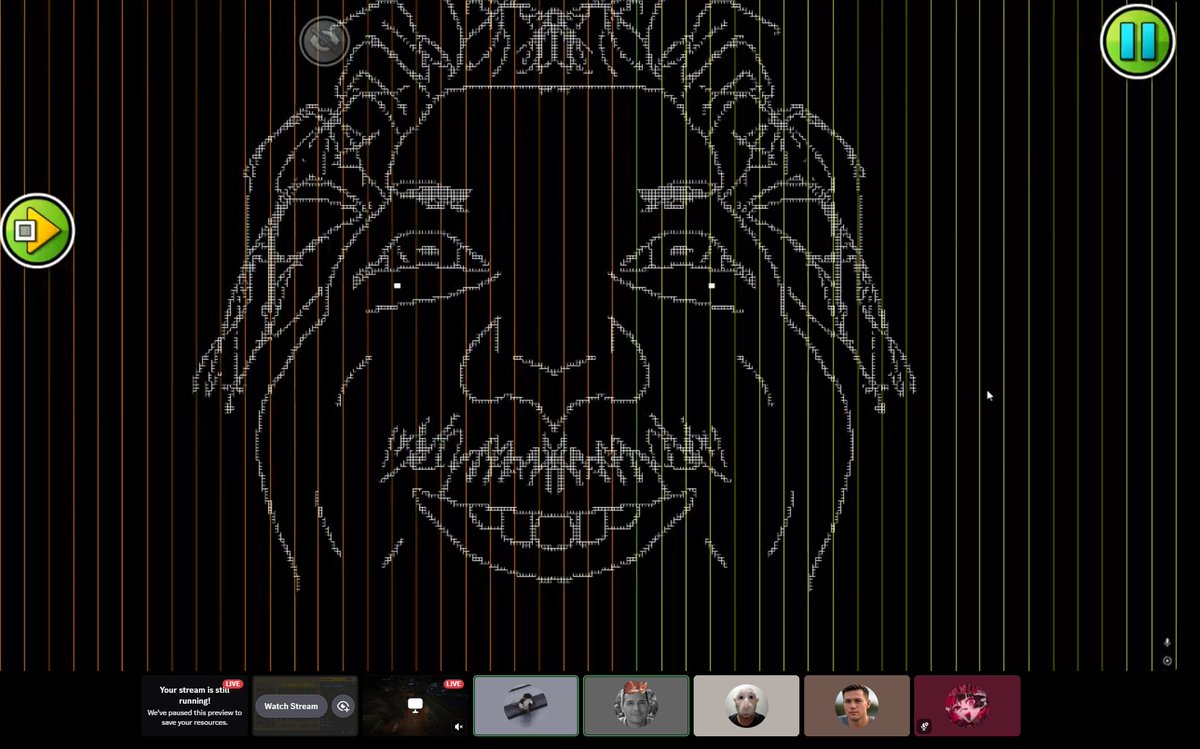Click the monitor icon on the live screen-share thumbnail

click(414, 707)
